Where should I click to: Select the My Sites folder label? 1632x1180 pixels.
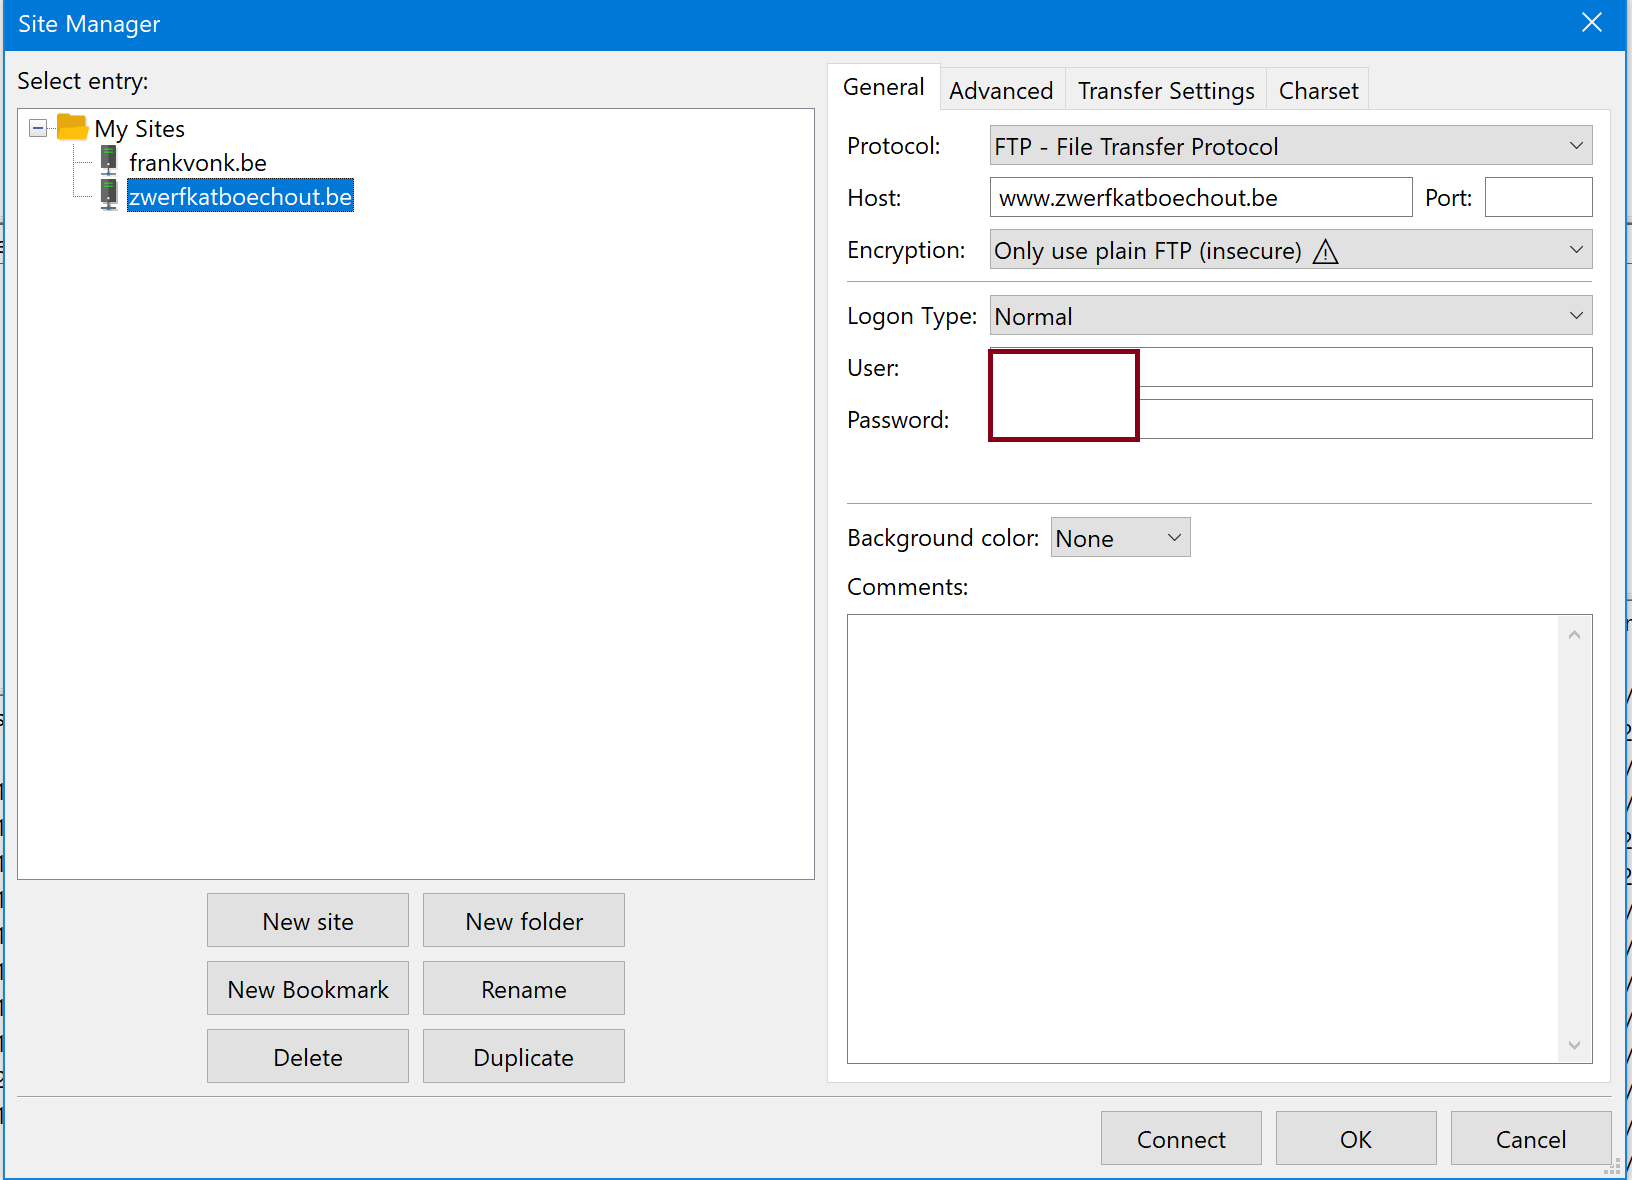140,129
